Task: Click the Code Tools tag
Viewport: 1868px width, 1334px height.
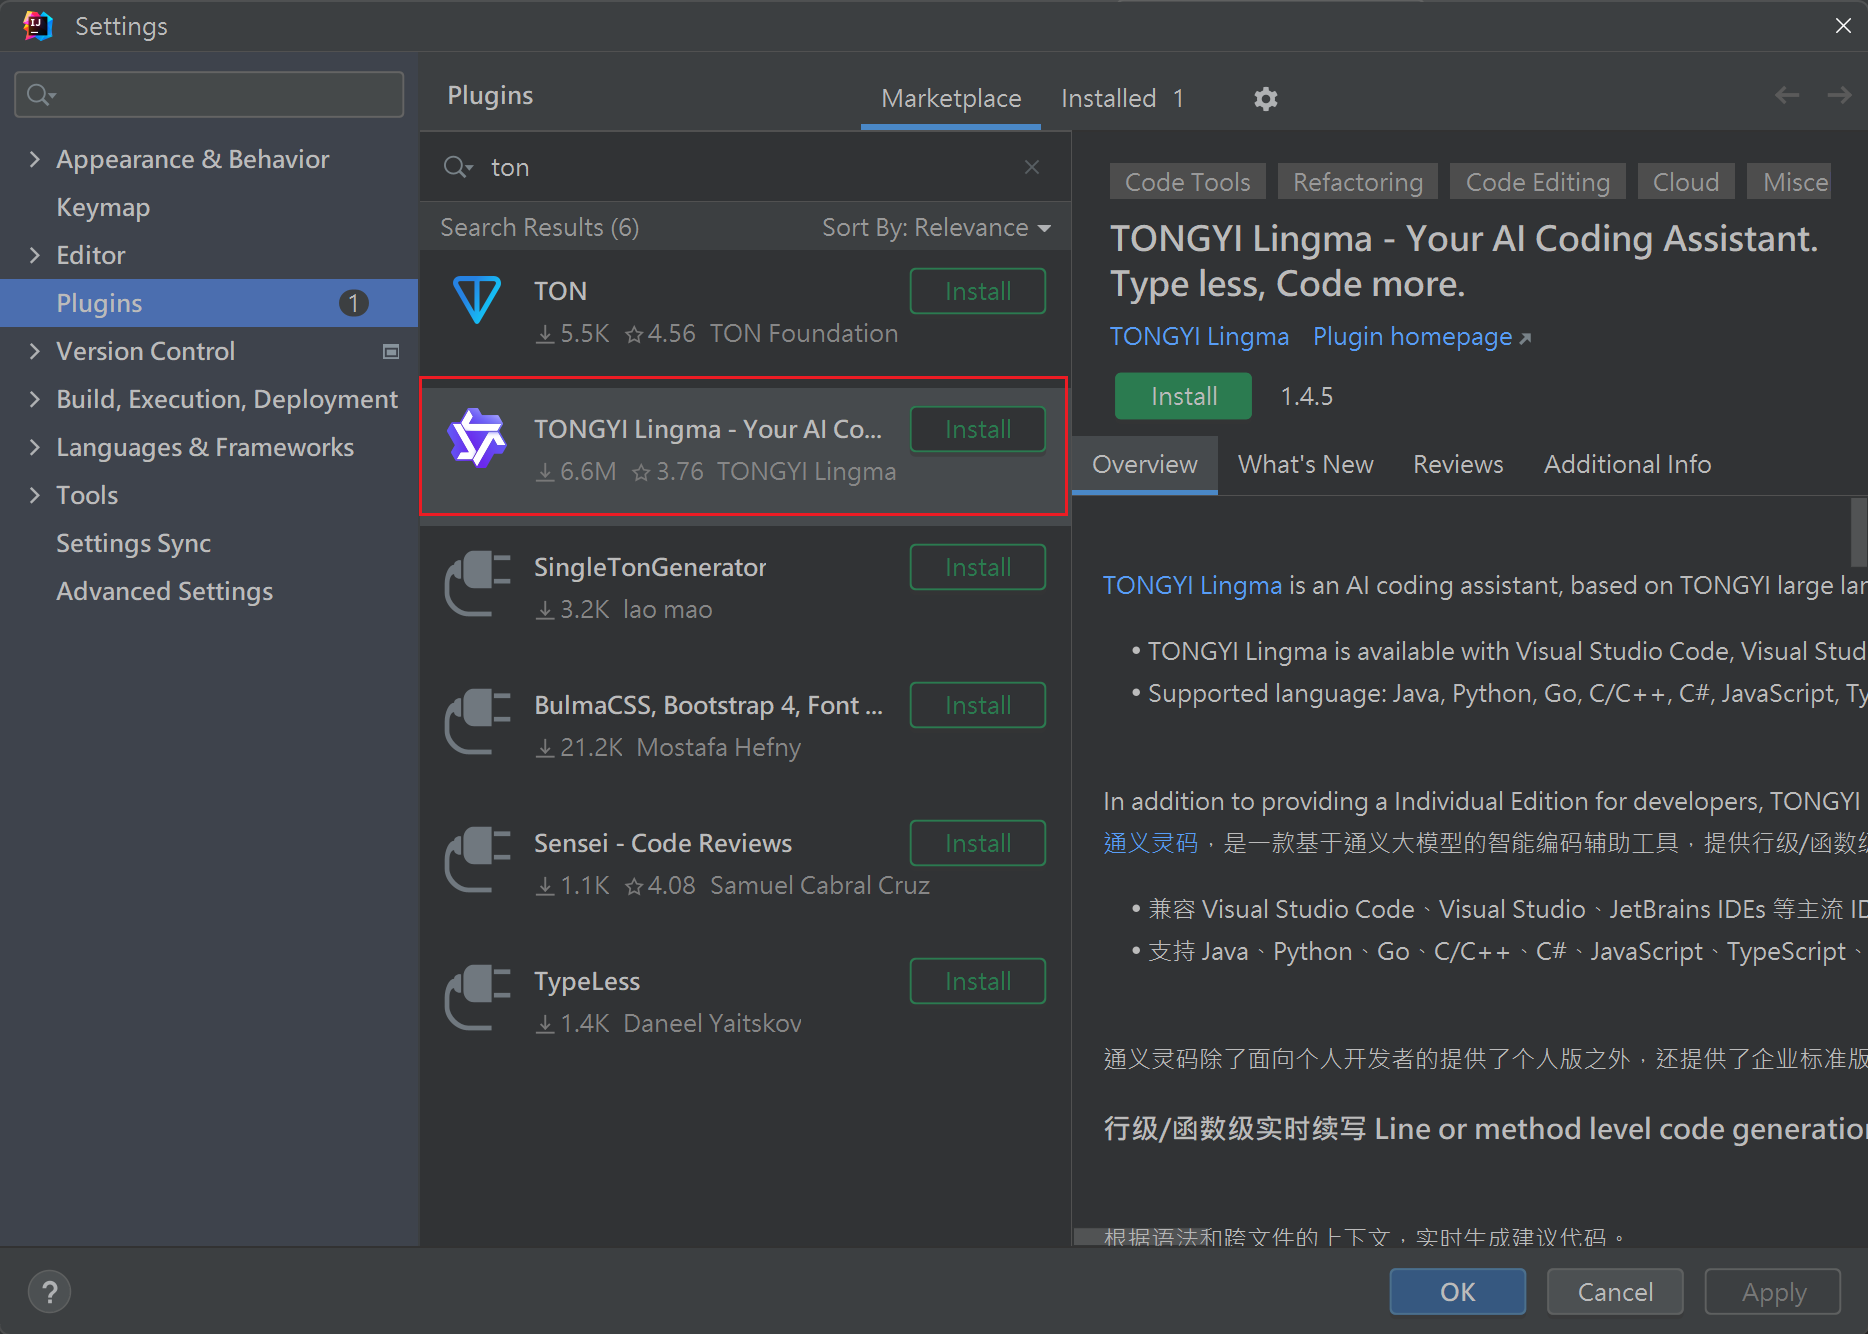Action: 1187,182
